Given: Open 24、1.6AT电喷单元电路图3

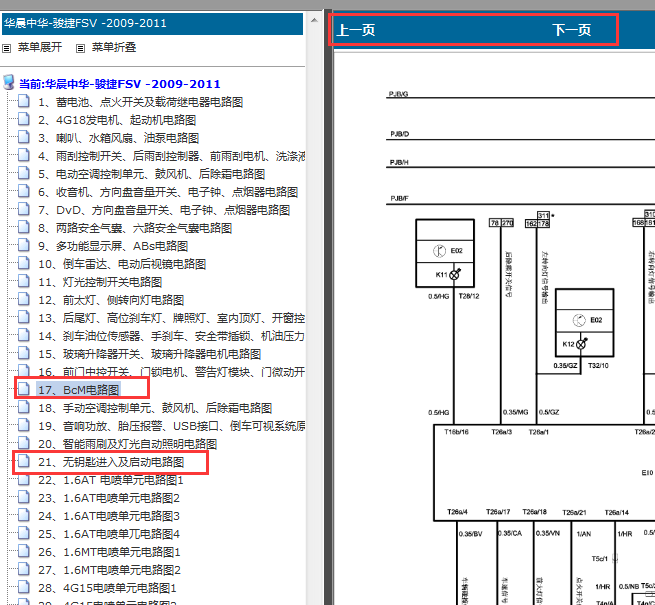Looking at the screenshot, I should pyautogui.click(x=109, y=516).
